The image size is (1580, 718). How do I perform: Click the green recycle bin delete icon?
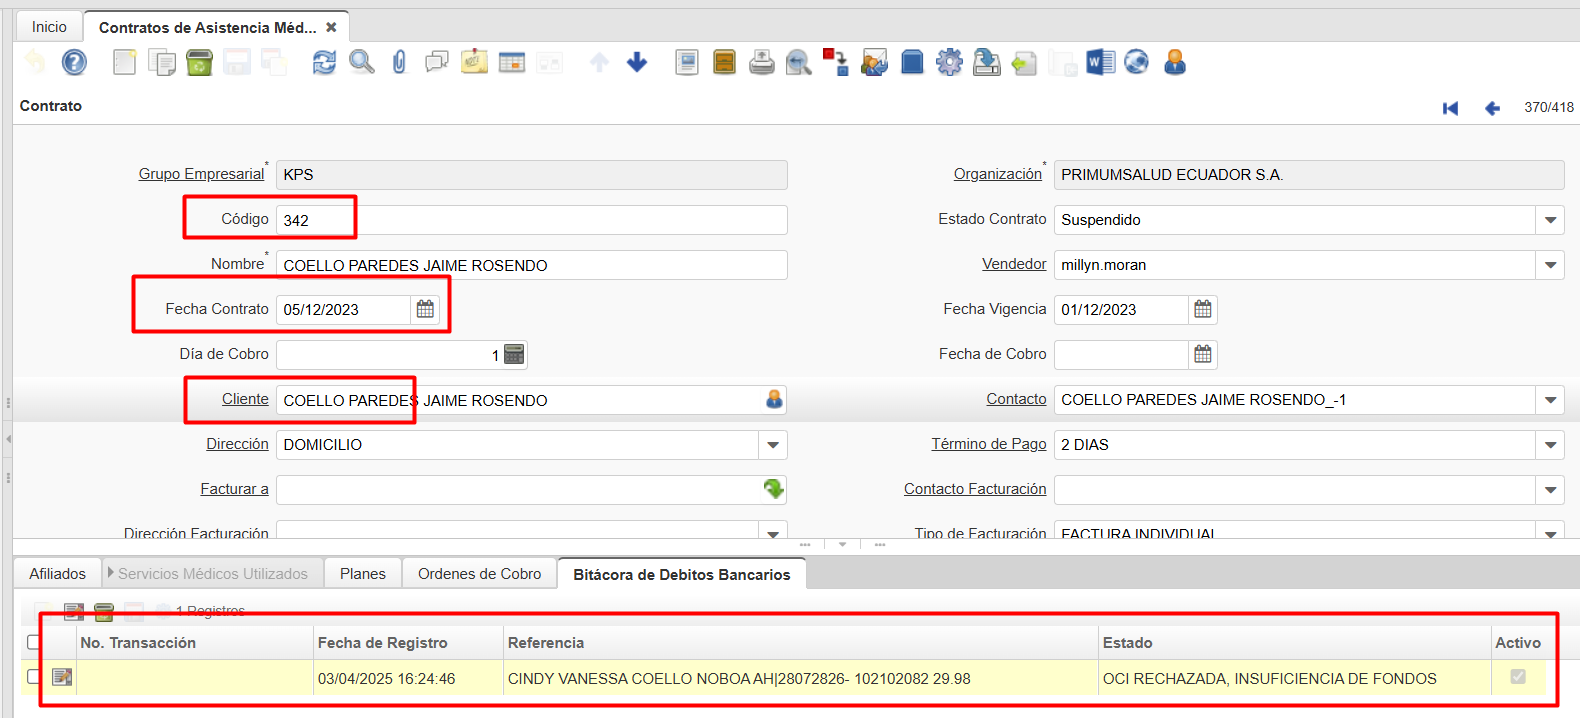pyautogui.click(x=199, y=63)
